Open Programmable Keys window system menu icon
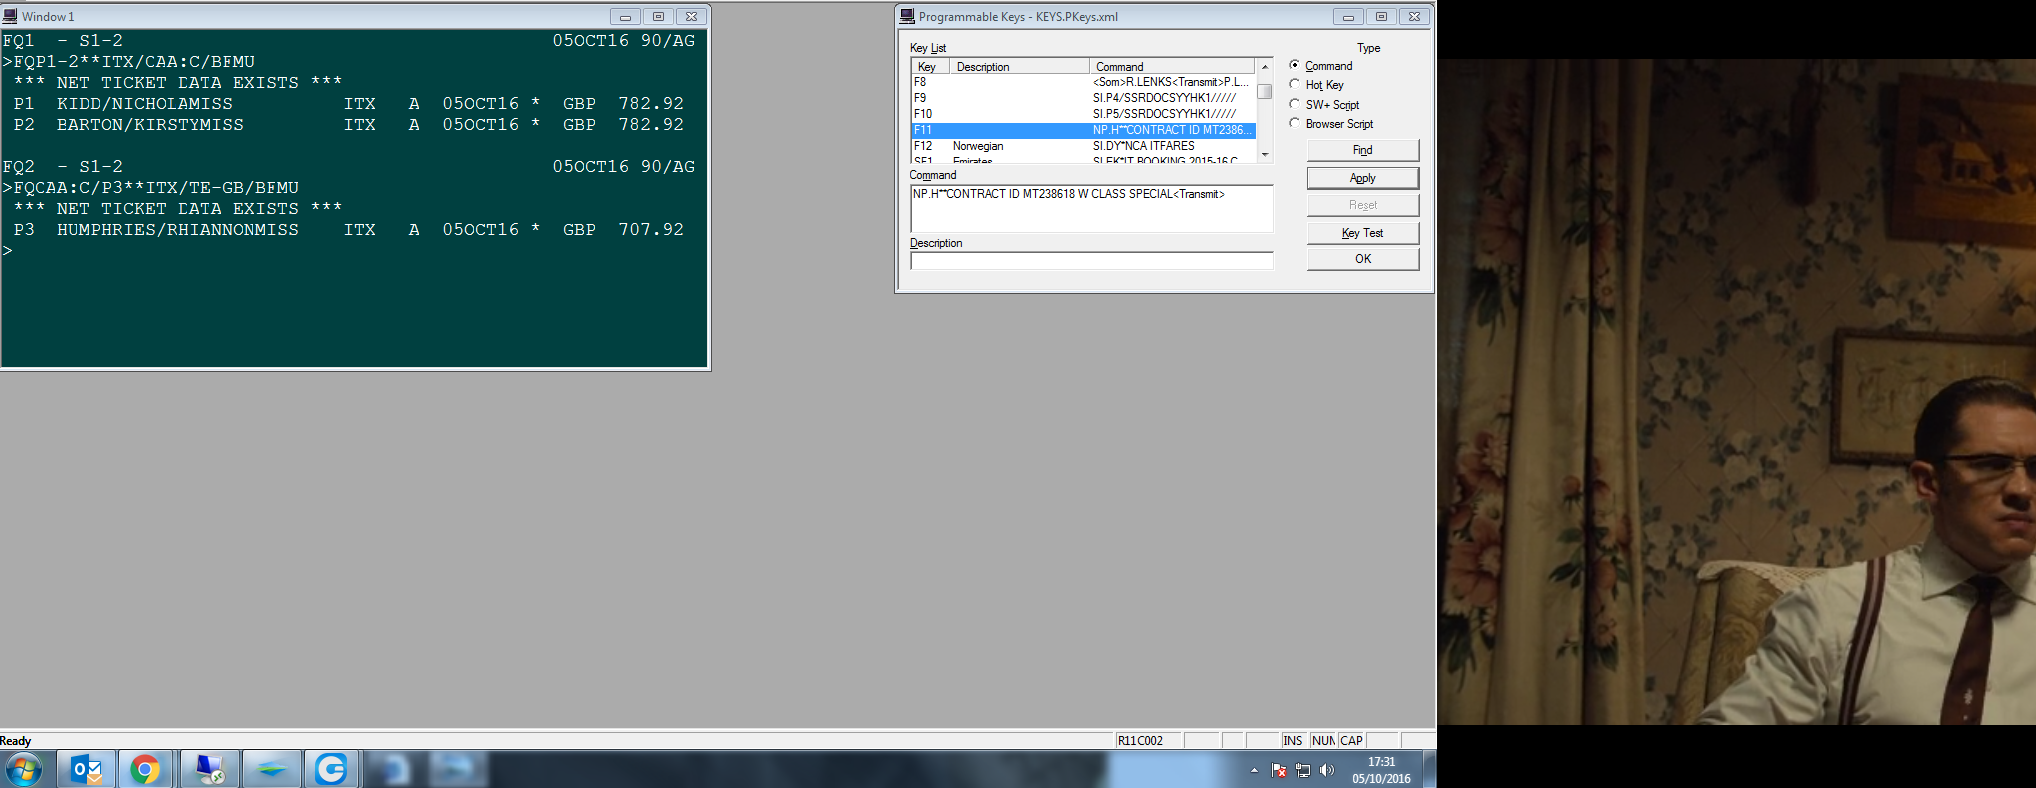 click(x=907, y=16)
